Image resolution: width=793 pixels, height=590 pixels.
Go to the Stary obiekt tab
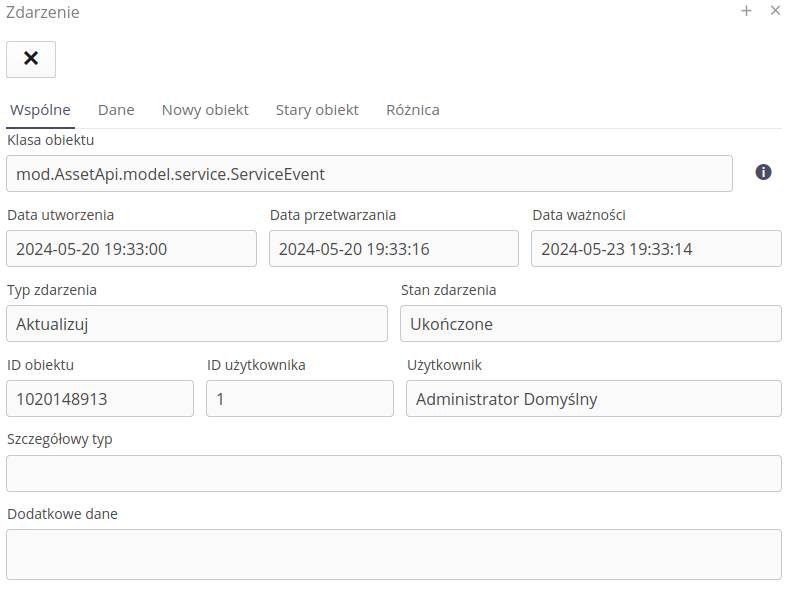click(x=317, y=110)
